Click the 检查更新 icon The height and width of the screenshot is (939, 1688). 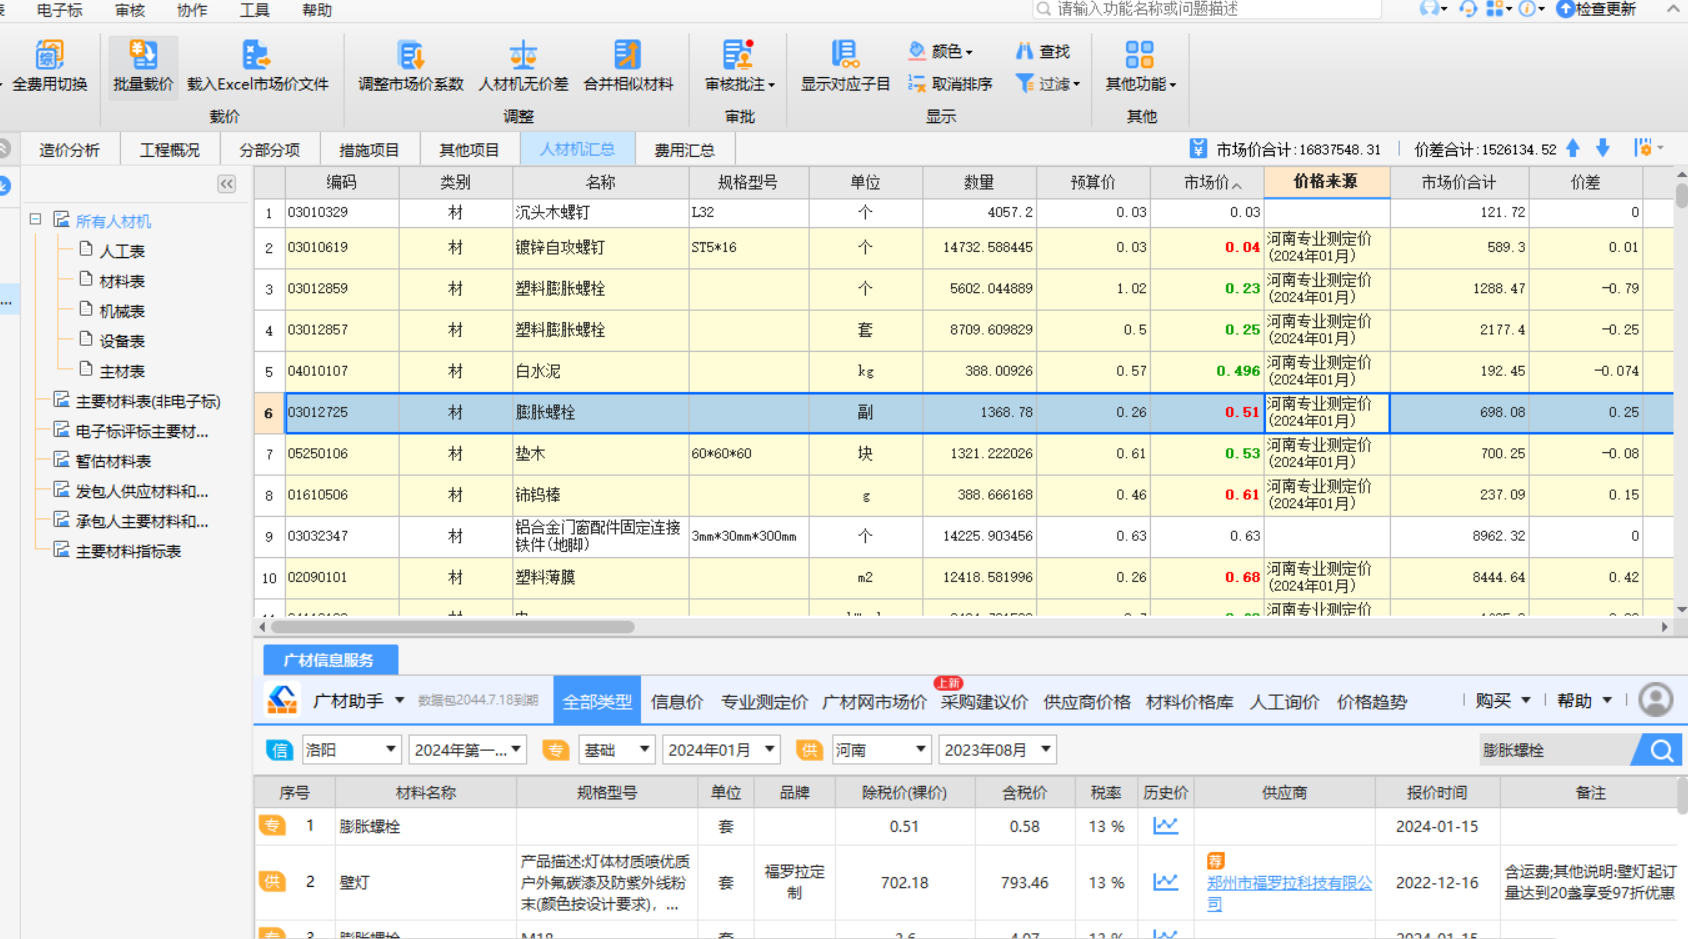tap(1596, 9)
